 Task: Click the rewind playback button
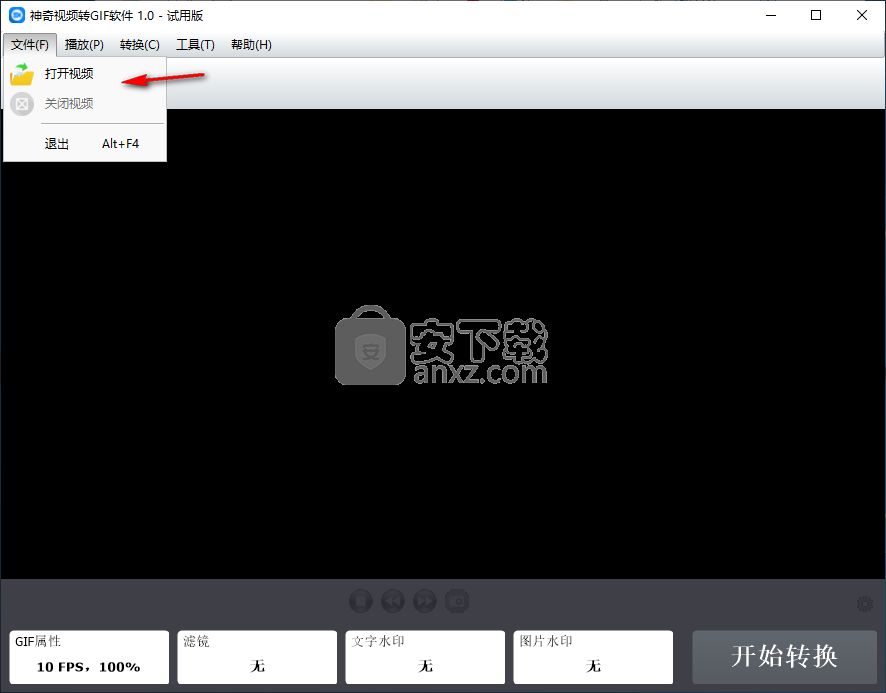[x=393, y=601]
